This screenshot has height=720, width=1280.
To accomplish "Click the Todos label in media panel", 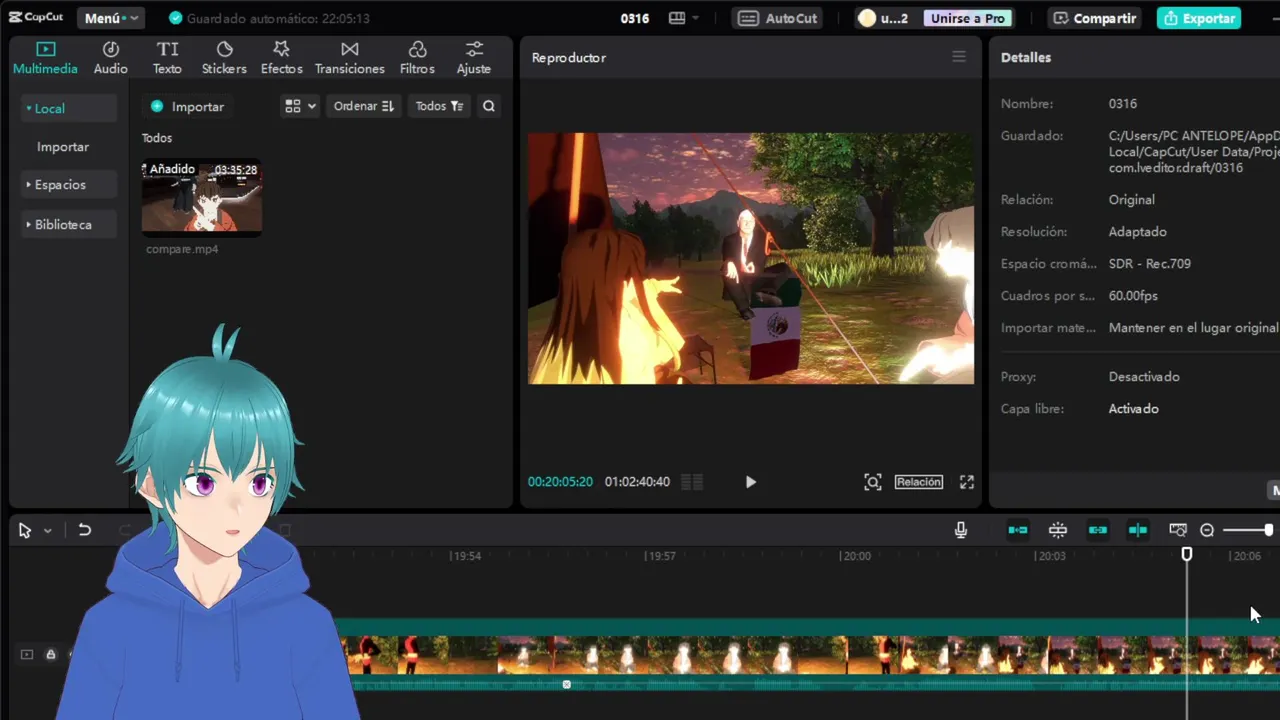I will [157, 138].
